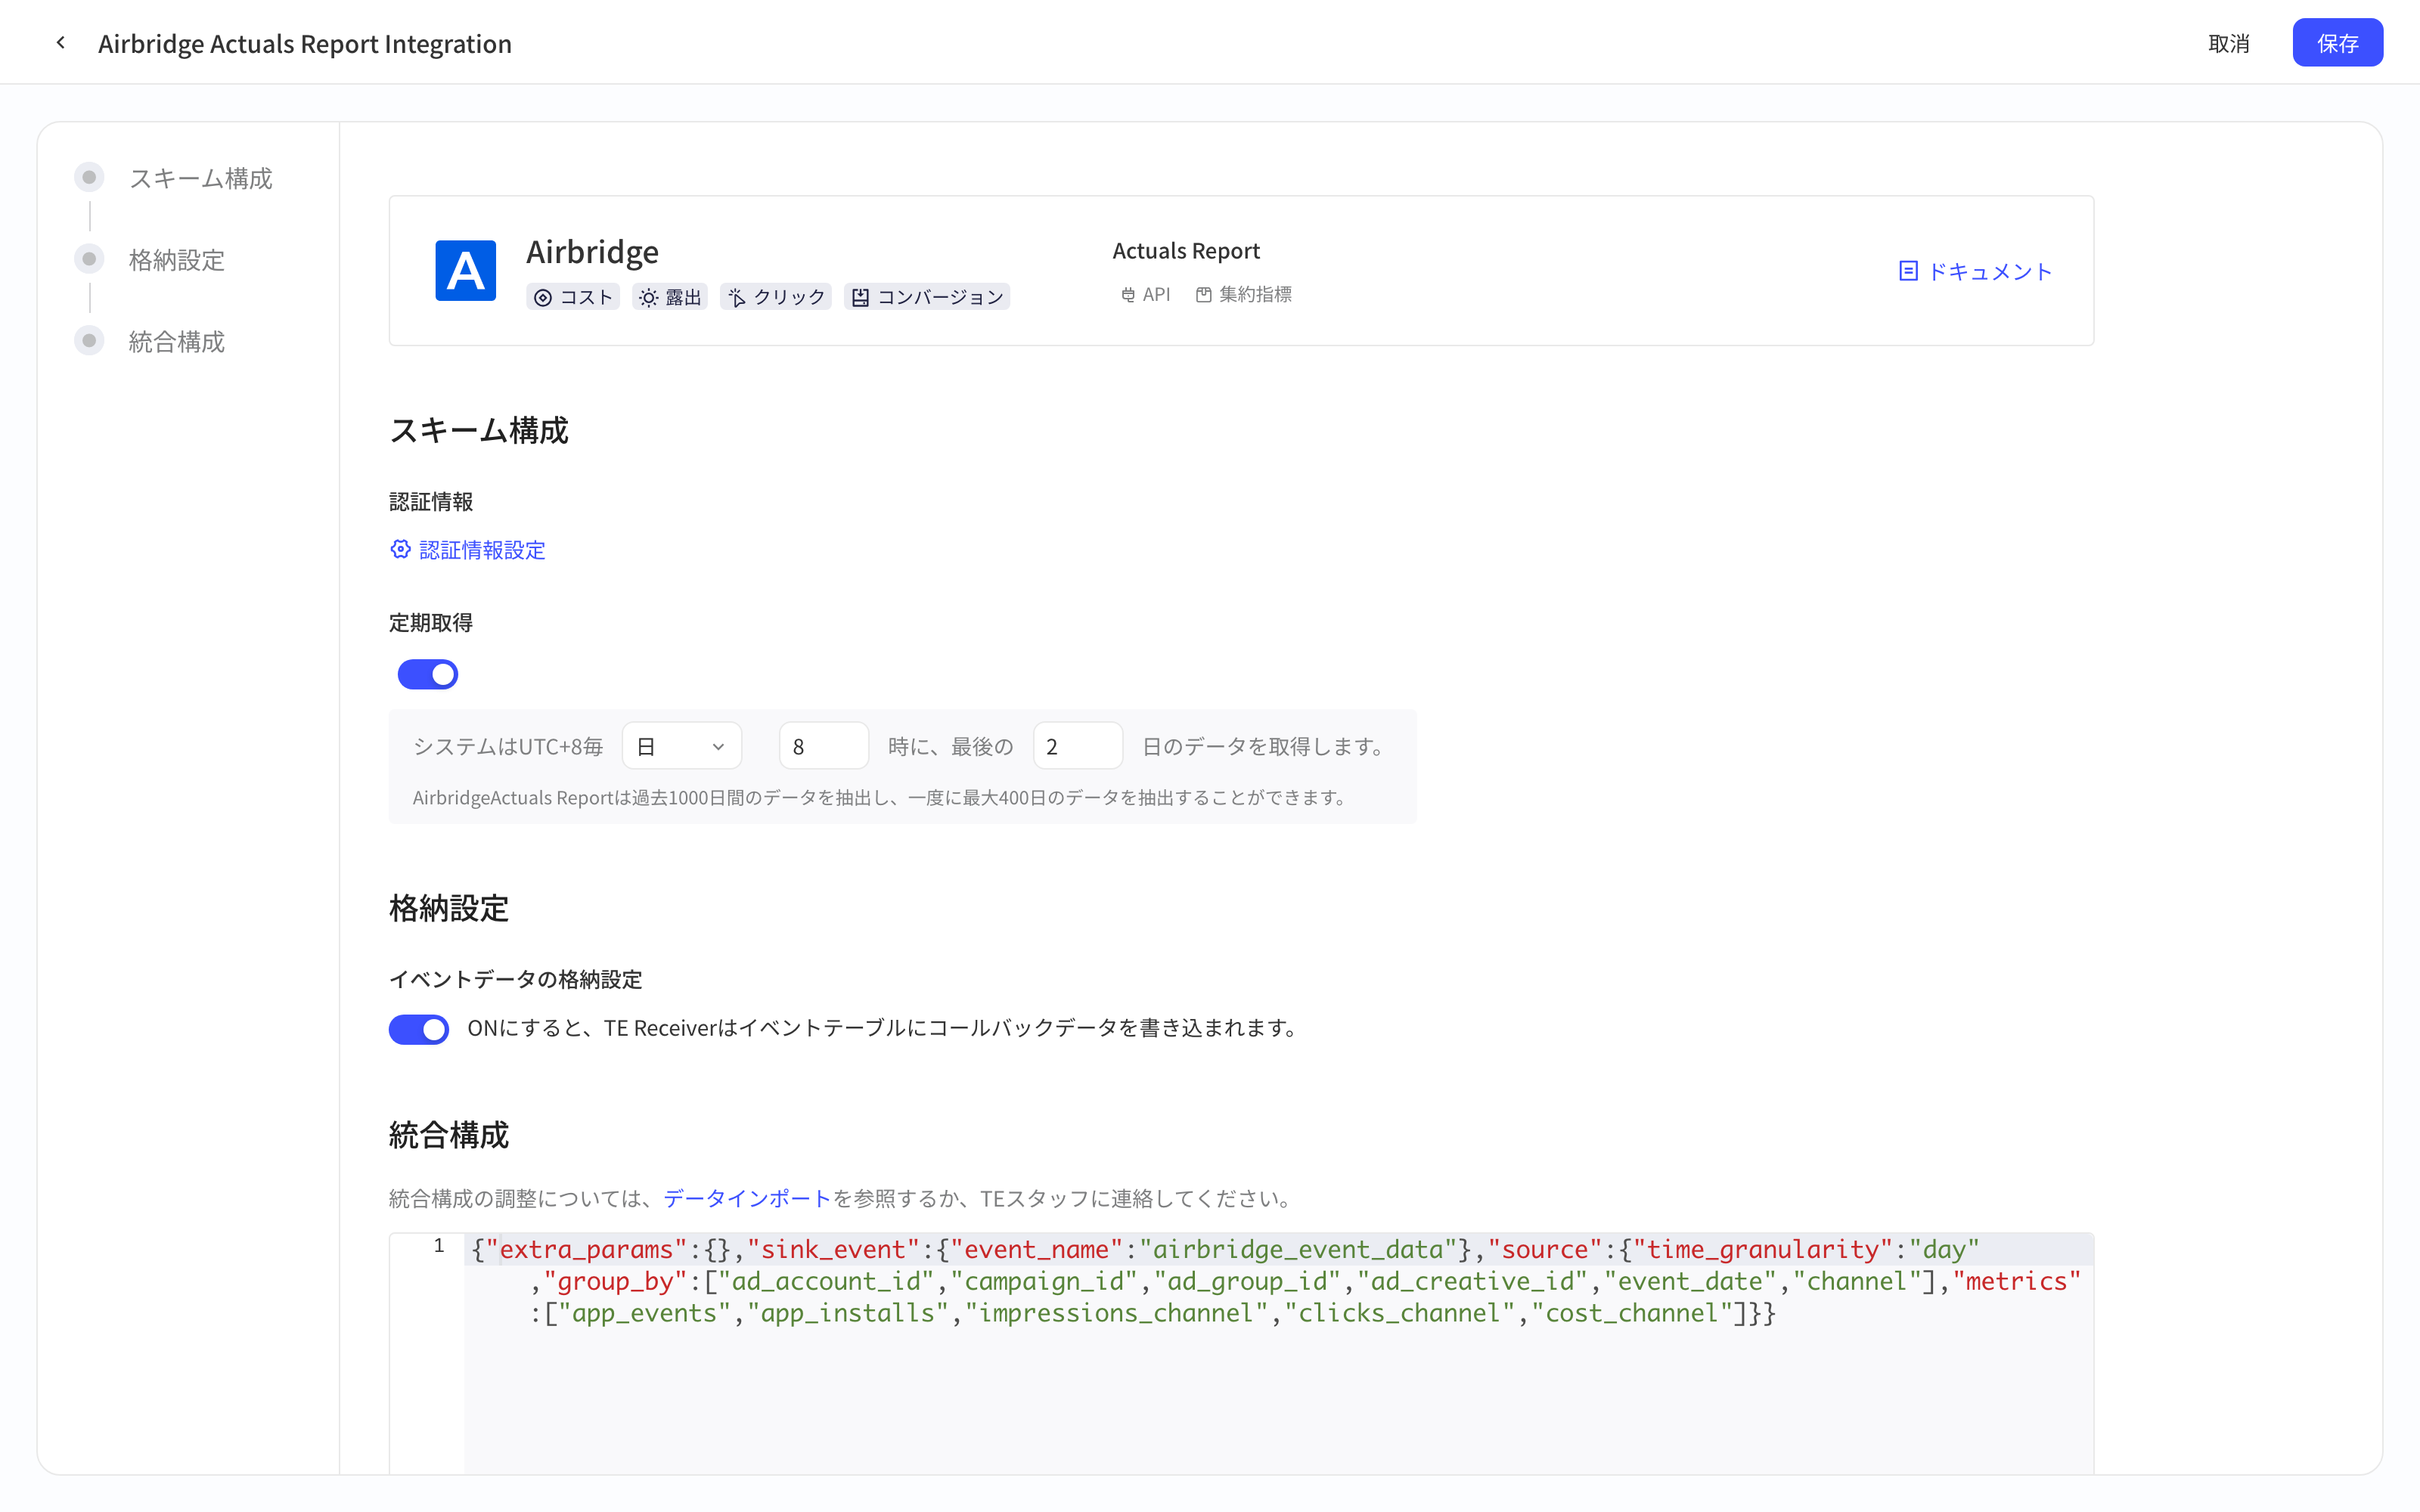This screenshot has width=2420, height=1512.
Task: Click the 統合構成 step circle in sidebar
Action: pyautogui.click(x=89, y=341)
